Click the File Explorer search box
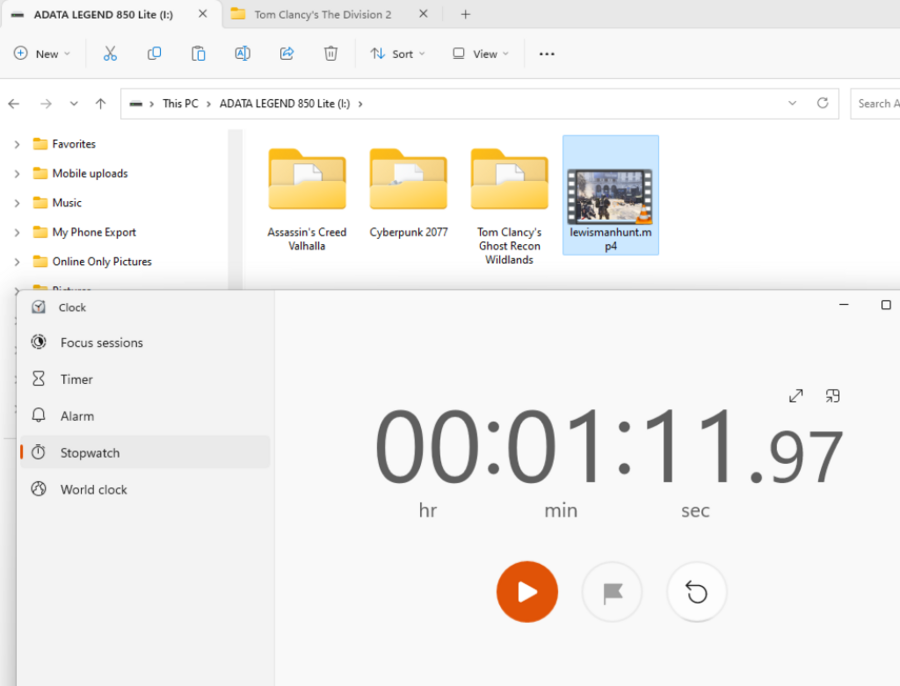This screenshot has width=900, height=686. [875, 104]
